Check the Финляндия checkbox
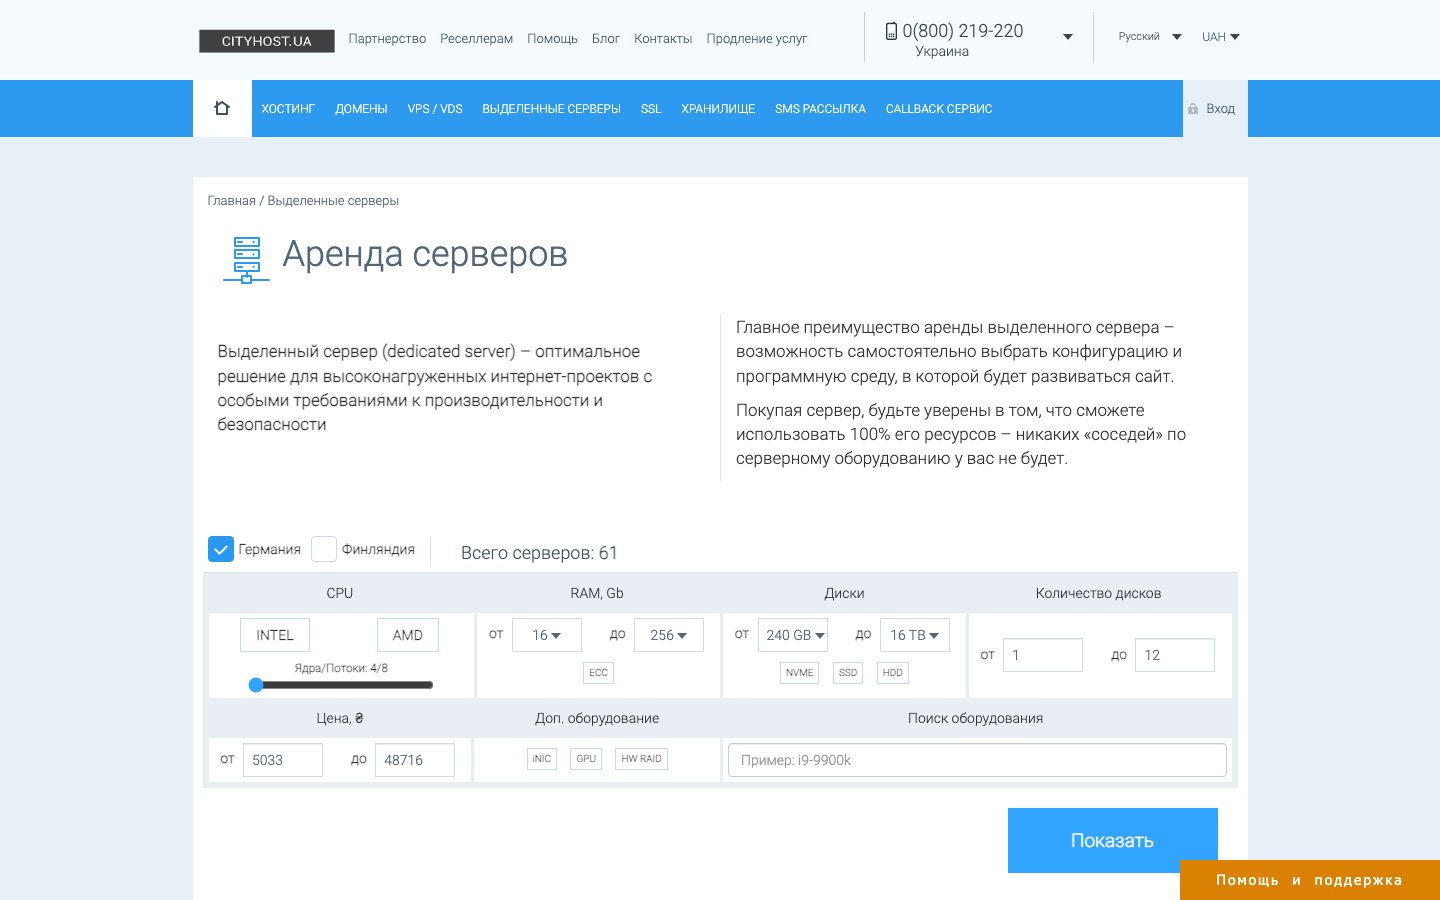Screen dimensions: 1440x900 tap(324, 549)
